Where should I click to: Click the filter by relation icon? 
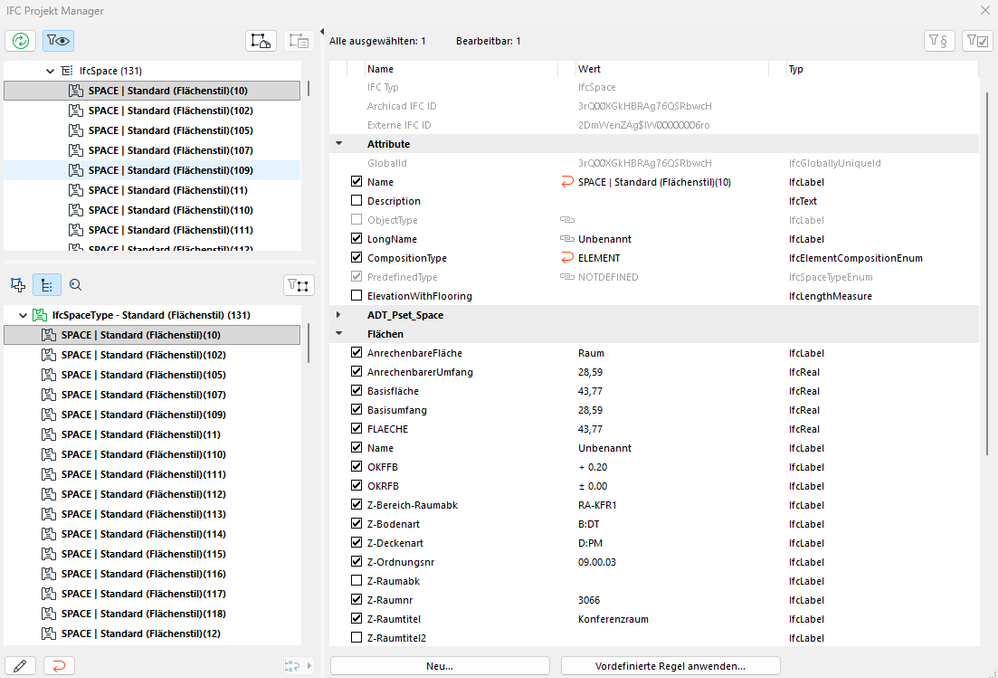[299, 285]
